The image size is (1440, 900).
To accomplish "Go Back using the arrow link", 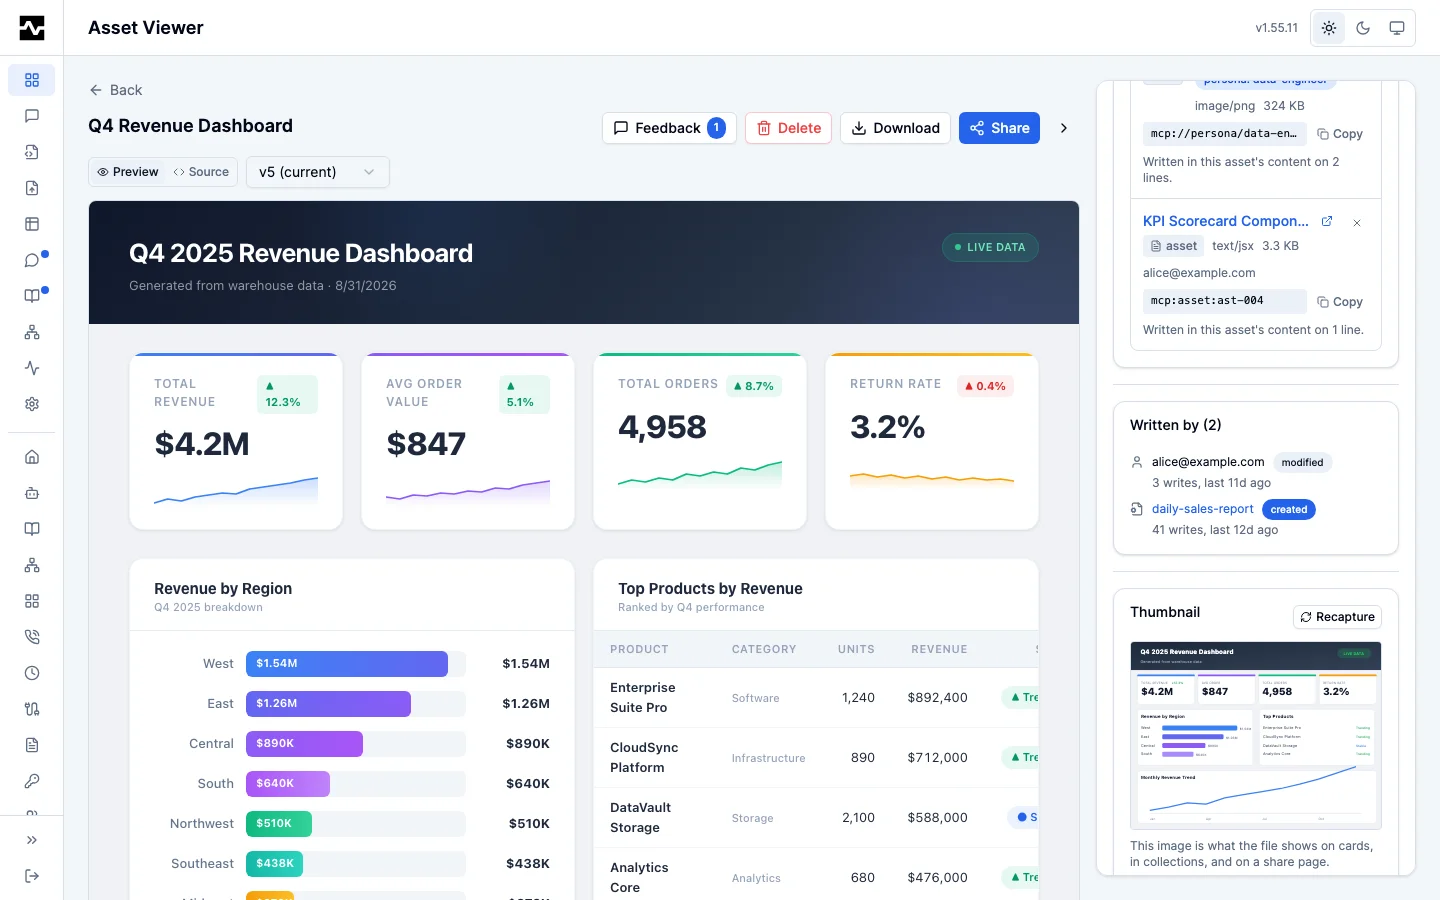I will coord(116,90).
